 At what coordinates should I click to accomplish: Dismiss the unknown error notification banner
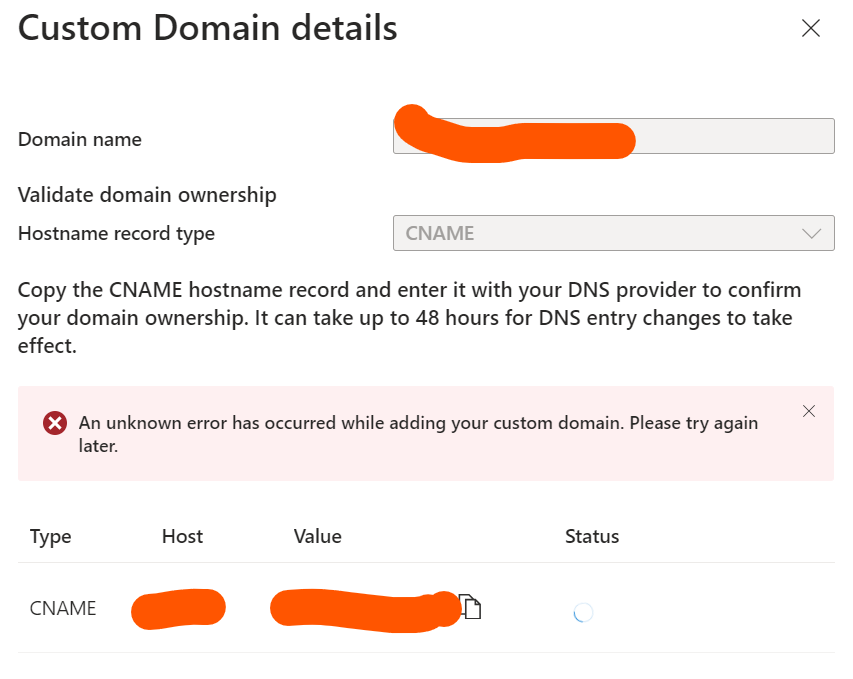click(x=809, y=411)
